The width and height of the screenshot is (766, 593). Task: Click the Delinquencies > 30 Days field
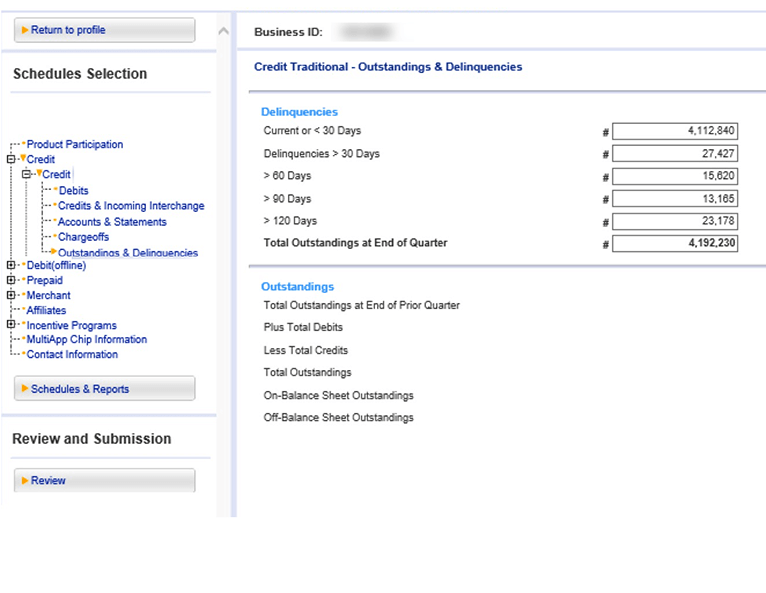tap(674, 154)
